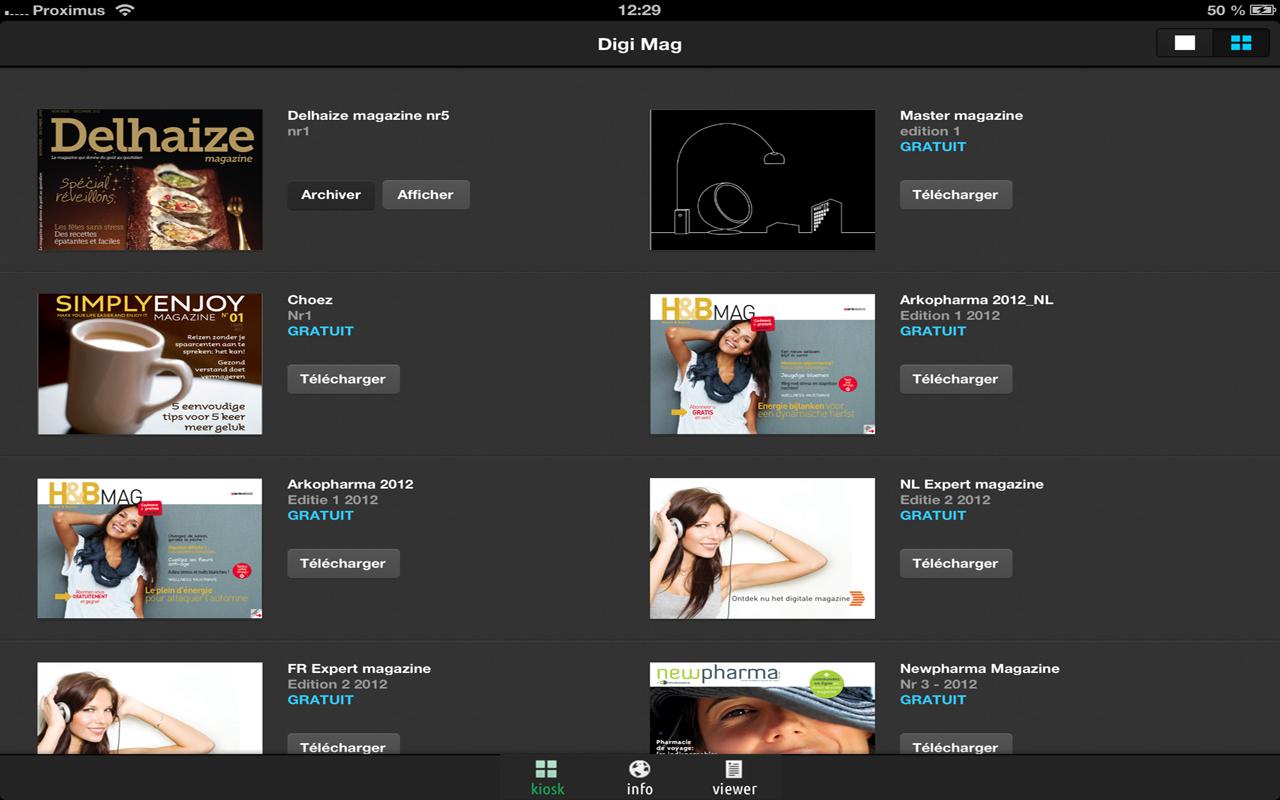The height and width of the screenshot is (800, 1280).
Task: Download NL Expert magazine
Action: pos(956,563)
